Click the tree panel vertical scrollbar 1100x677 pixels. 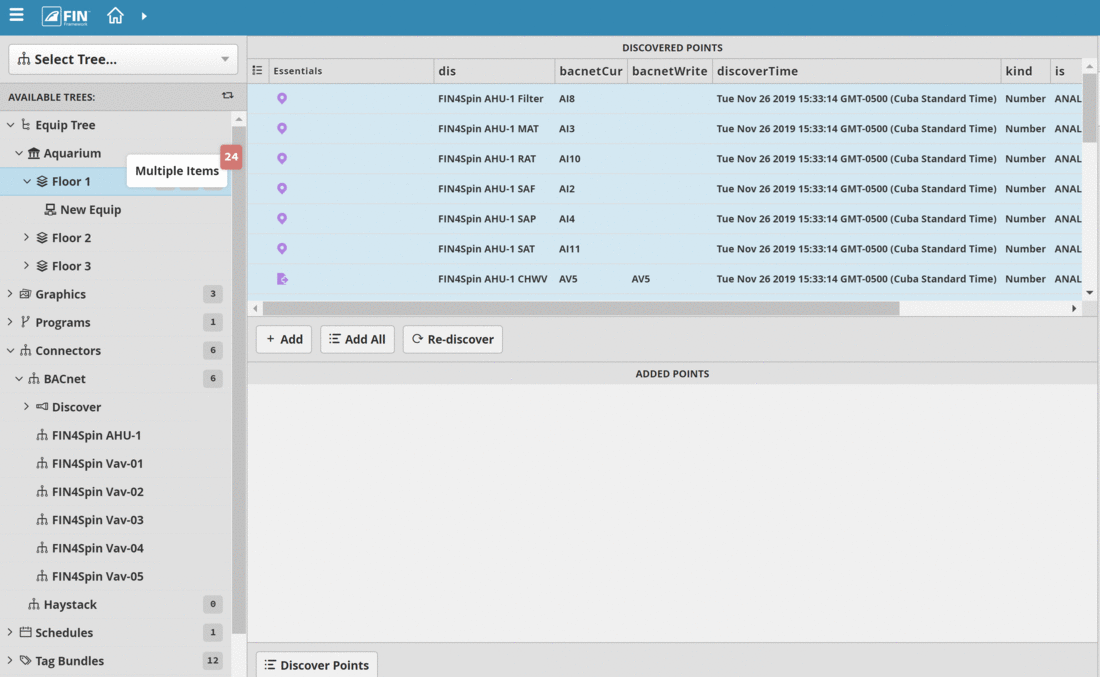pyautogui.click(x=239, y=379)
